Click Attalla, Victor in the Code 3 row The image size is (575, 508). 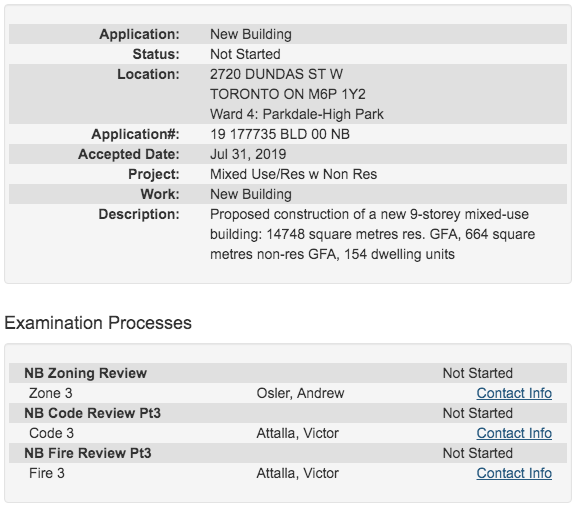coord(297,433)
